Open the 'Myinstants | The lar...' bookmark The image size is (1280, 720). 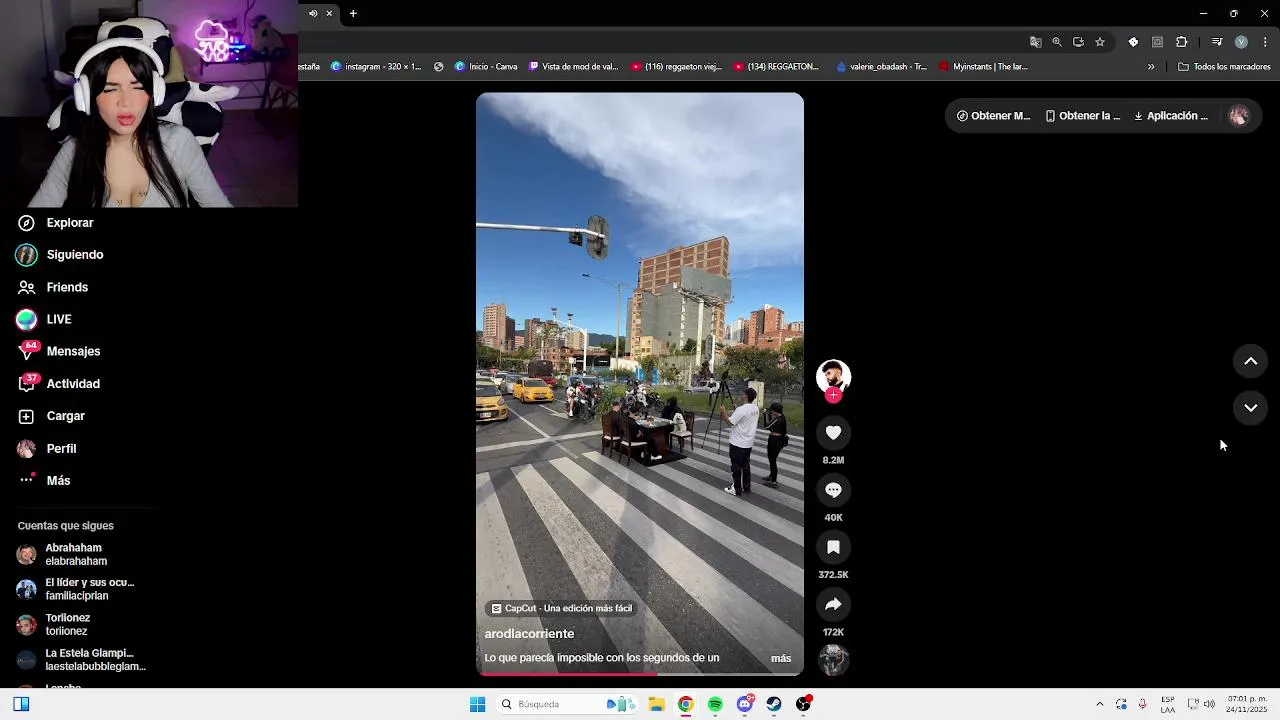pos(983,67)
